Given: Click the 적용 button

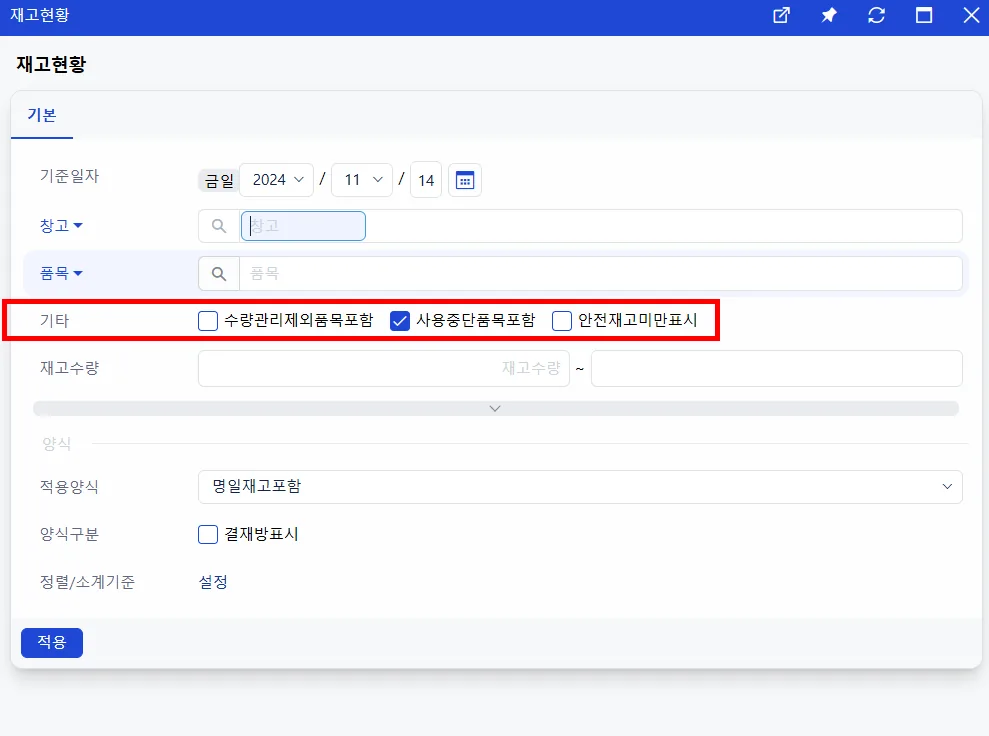Looking at the screenshot, I should click(52, 643).
